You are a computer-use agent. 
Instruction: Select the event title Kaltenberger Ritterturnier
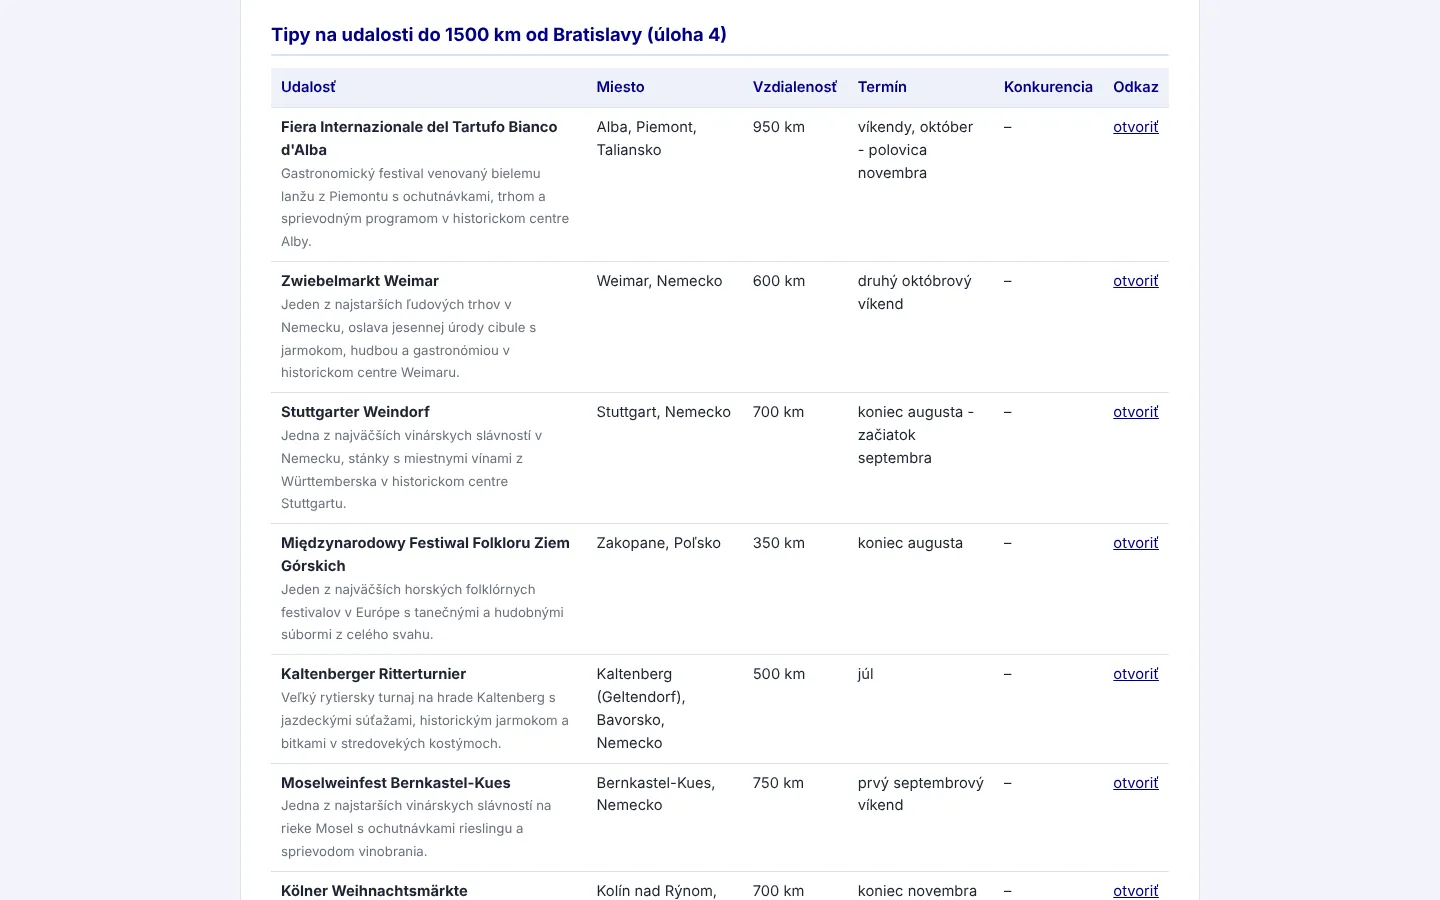[x=373, y=674]
